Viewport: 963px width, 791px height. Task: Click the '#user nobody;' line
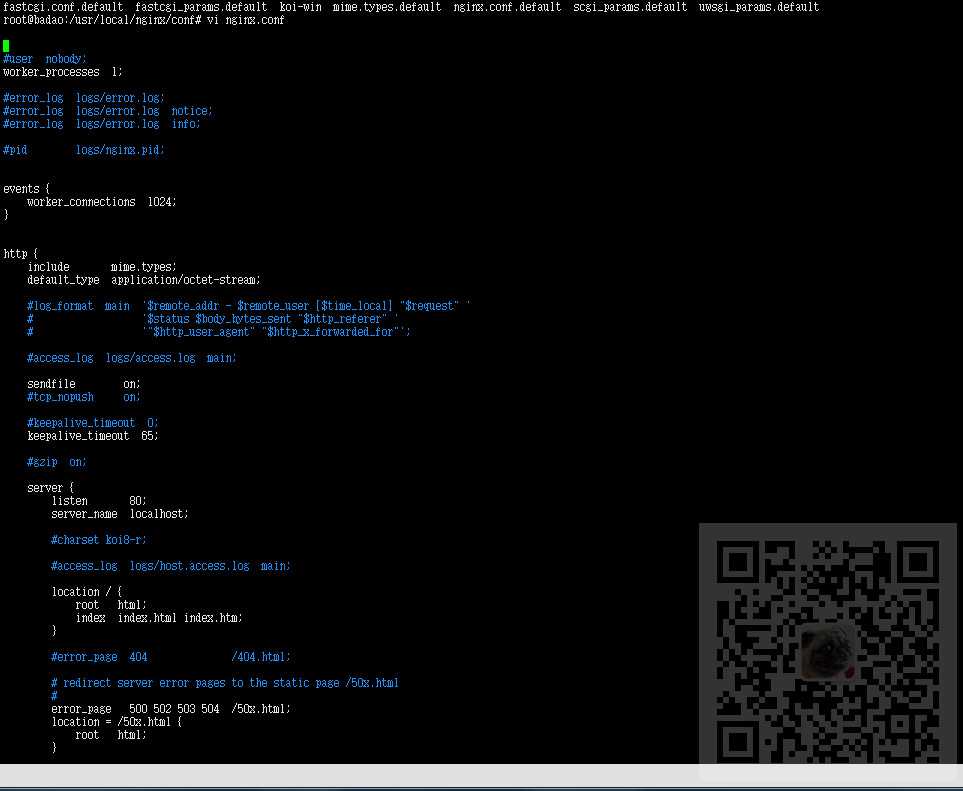(x=45, y=59)
